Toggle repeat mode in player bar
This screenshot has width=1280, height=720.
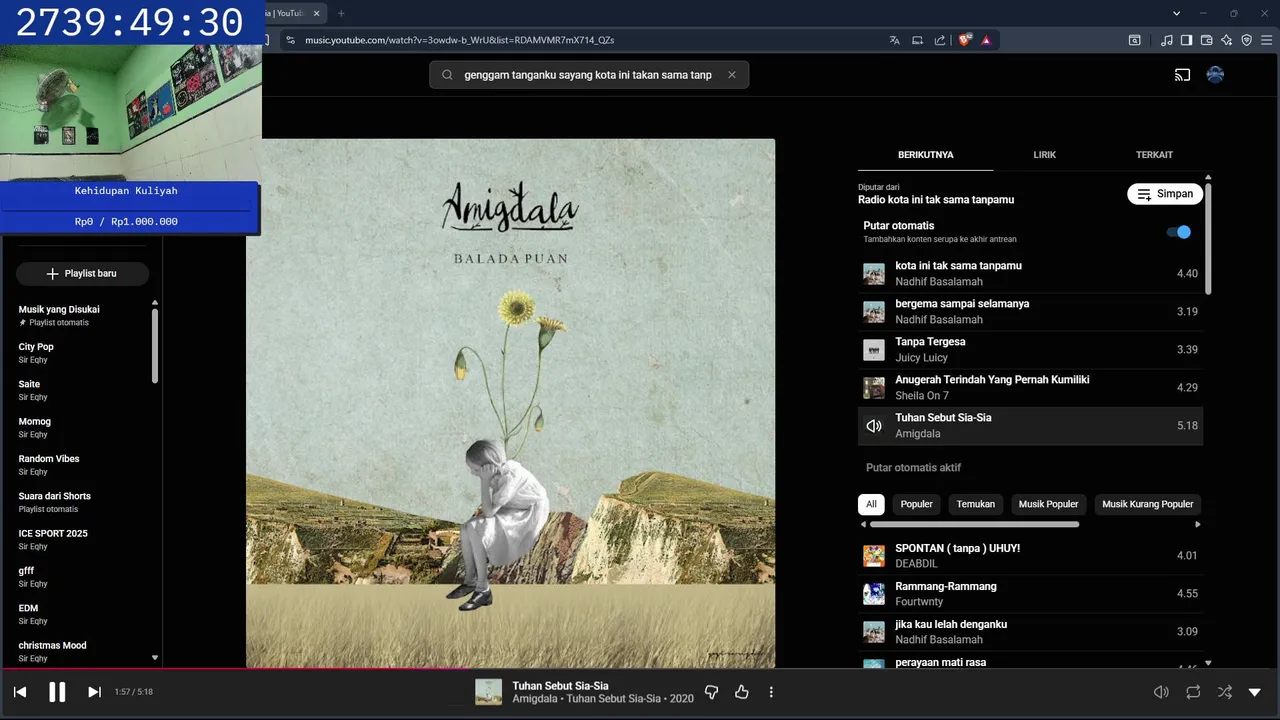point(1193,692)
